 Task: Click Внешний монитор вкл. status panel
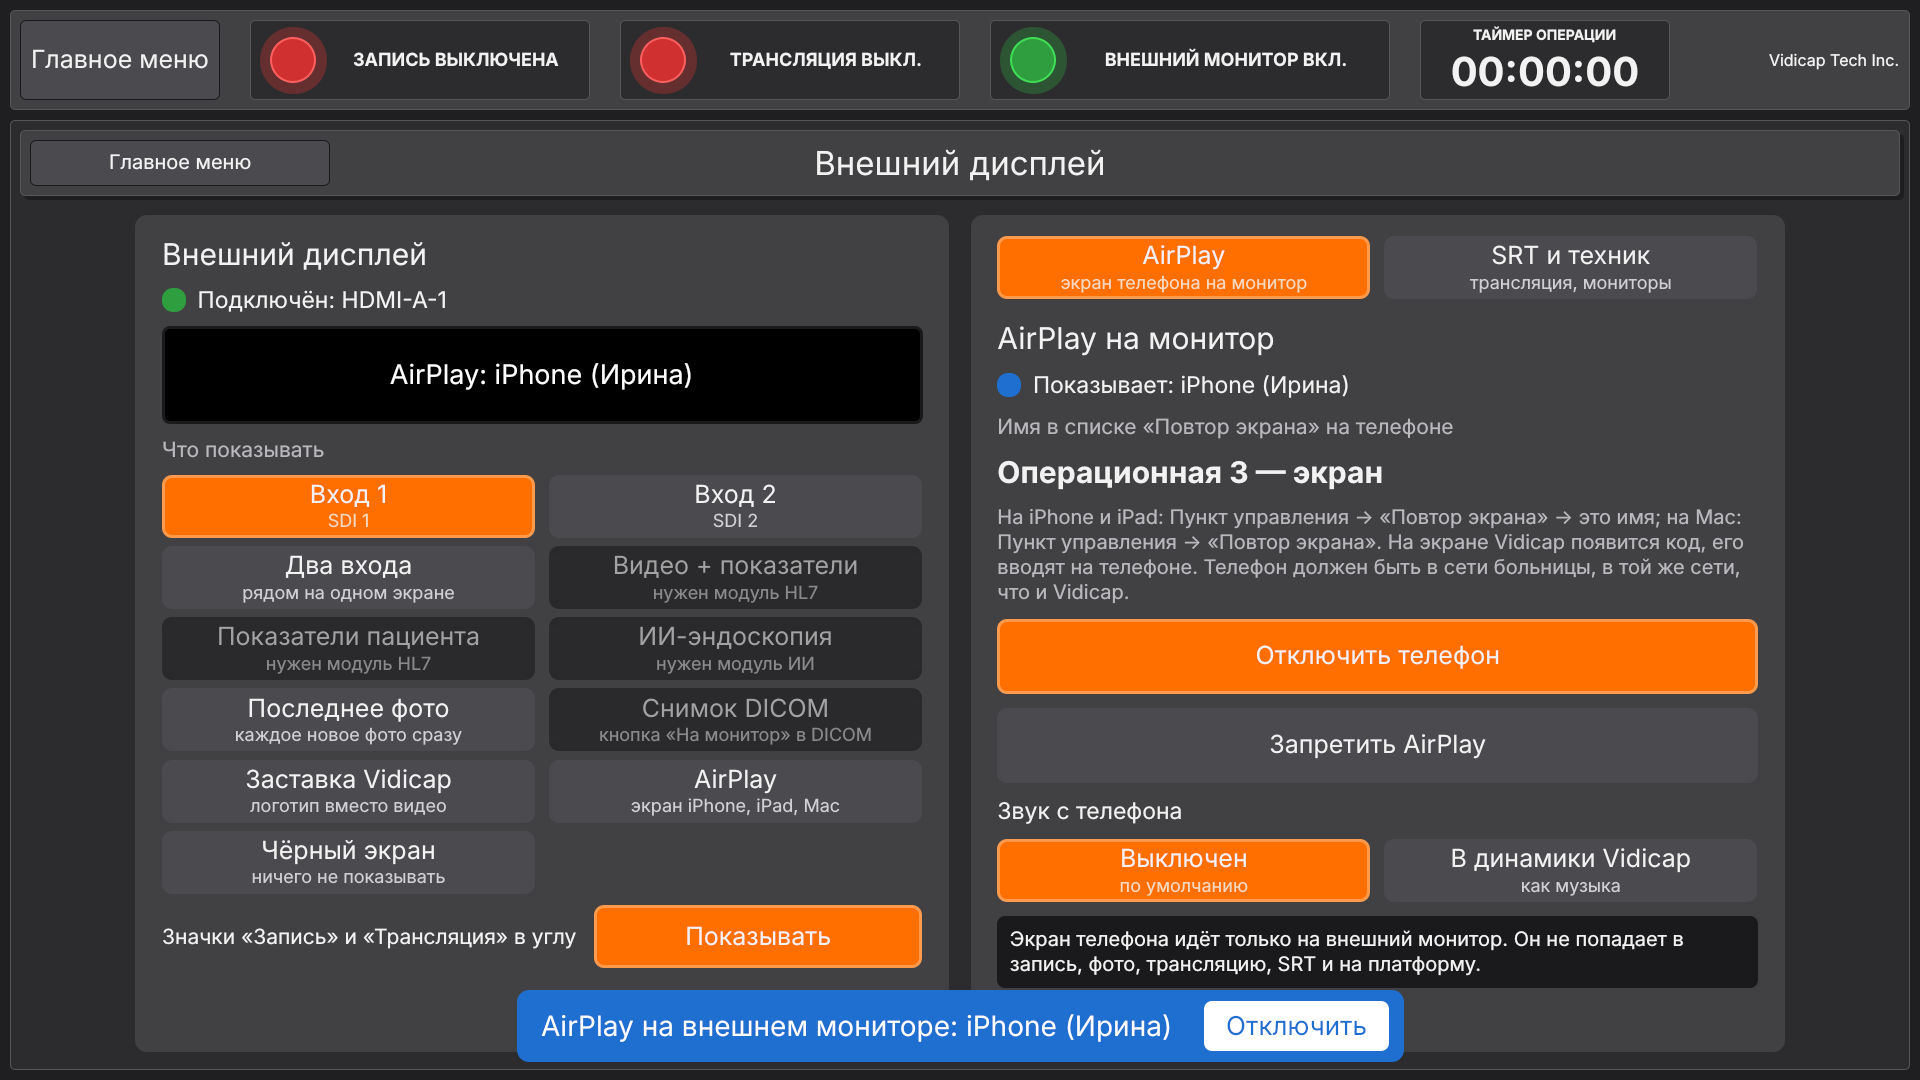pyautogui.click(x=1190, y=60)
